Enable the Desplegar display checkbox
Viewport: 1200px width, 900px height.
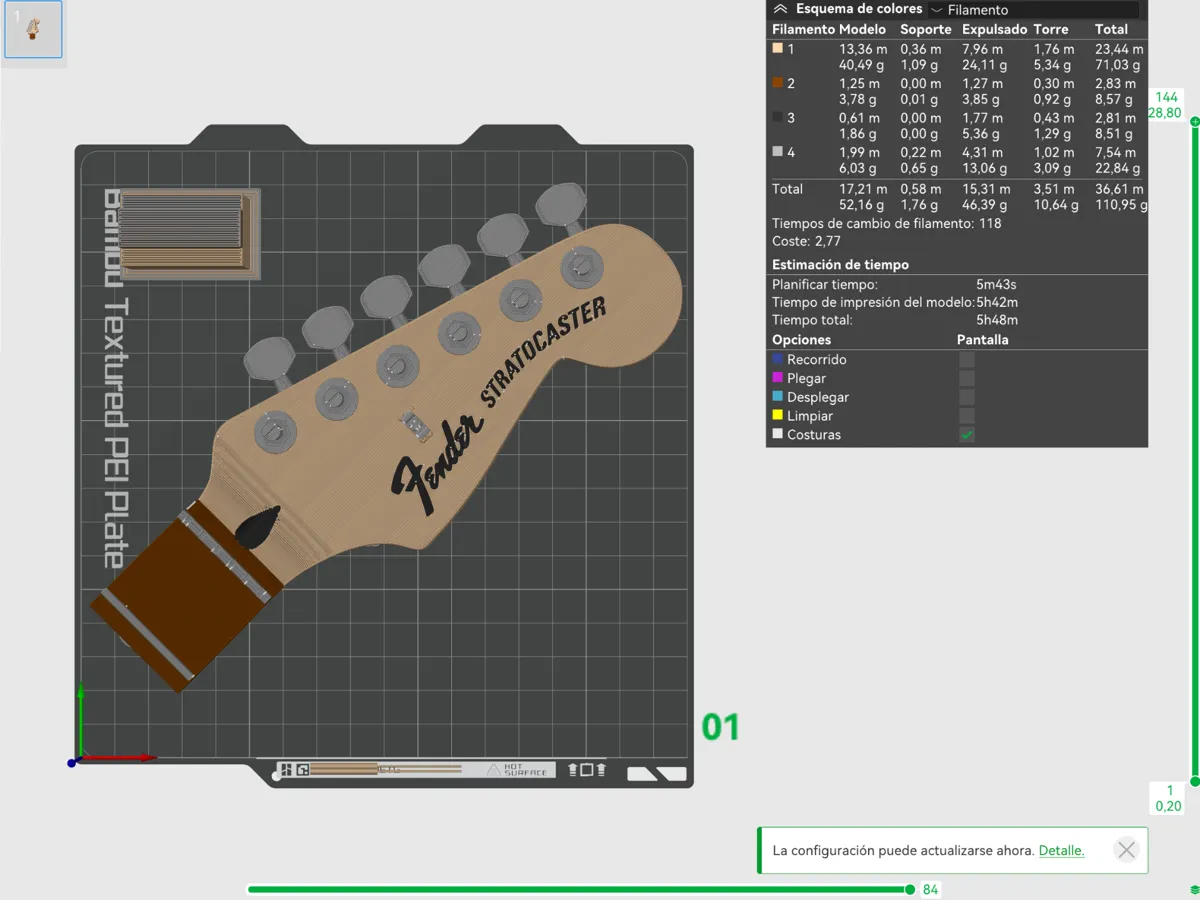click(967, 397)
